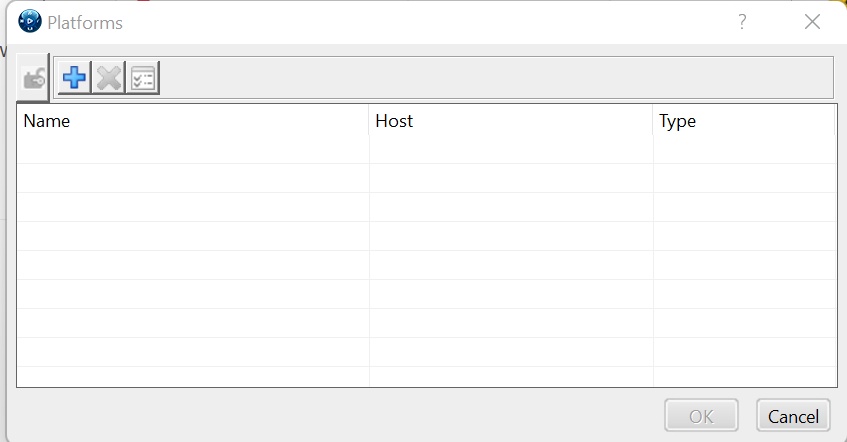Click the unlock padlock icon
This screenshot has width=847, height=442.
[34, 79]
